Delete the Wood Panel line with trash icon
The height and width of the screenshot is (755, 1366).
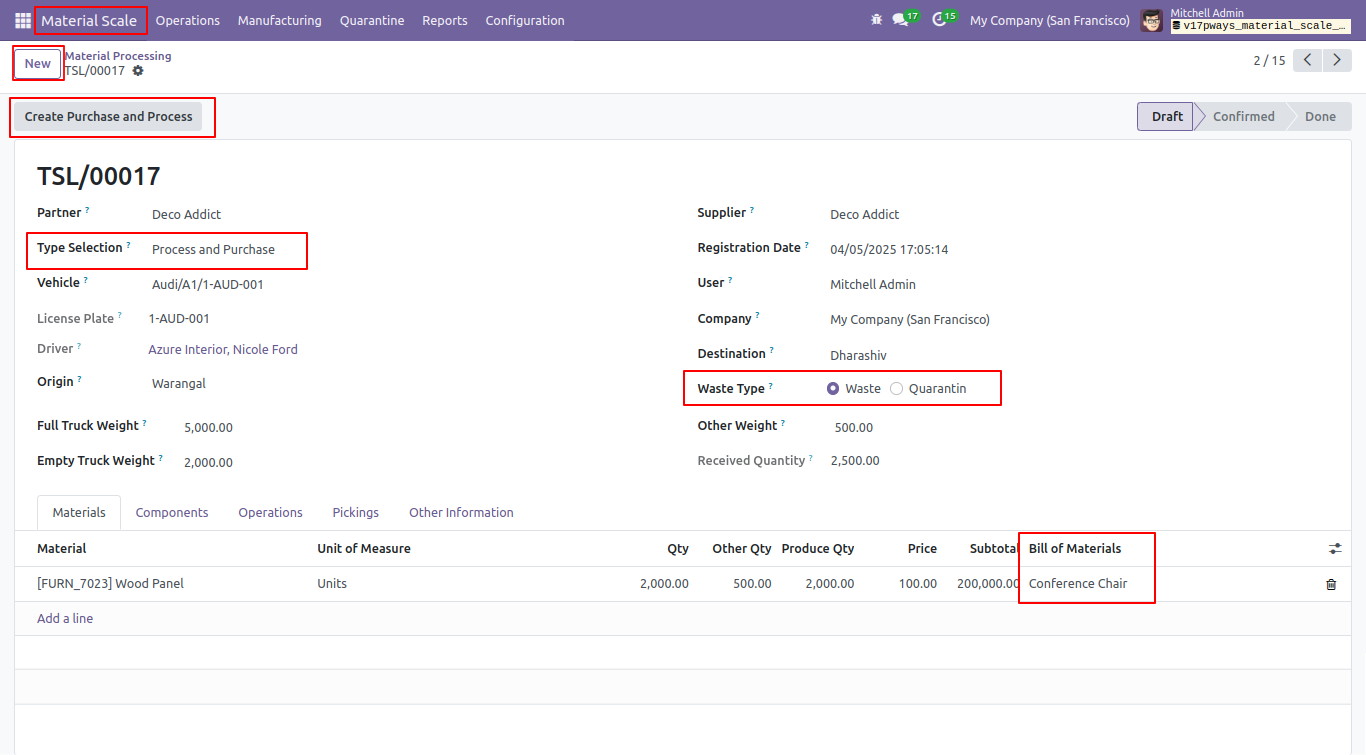tap(1331, 584)
